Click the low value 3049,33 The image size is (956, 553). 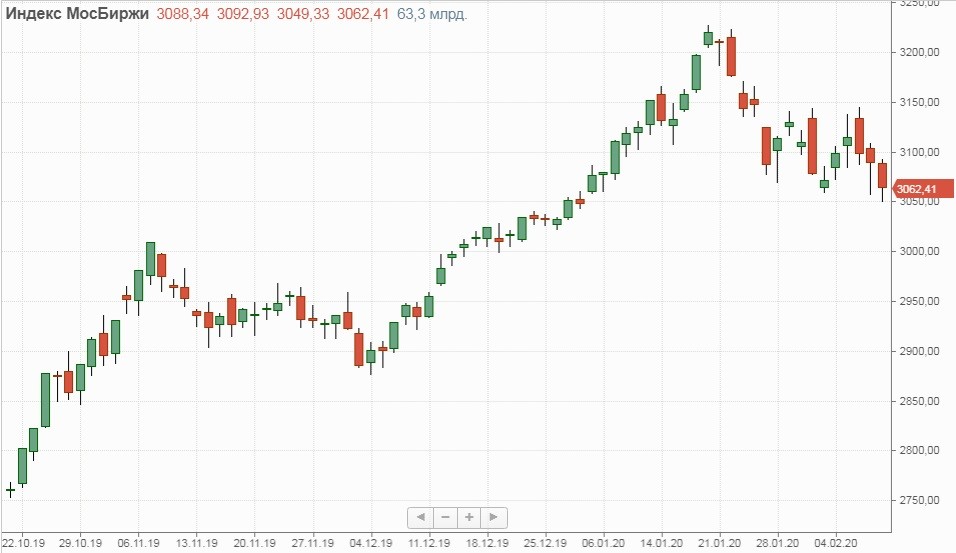click(303, 13)
